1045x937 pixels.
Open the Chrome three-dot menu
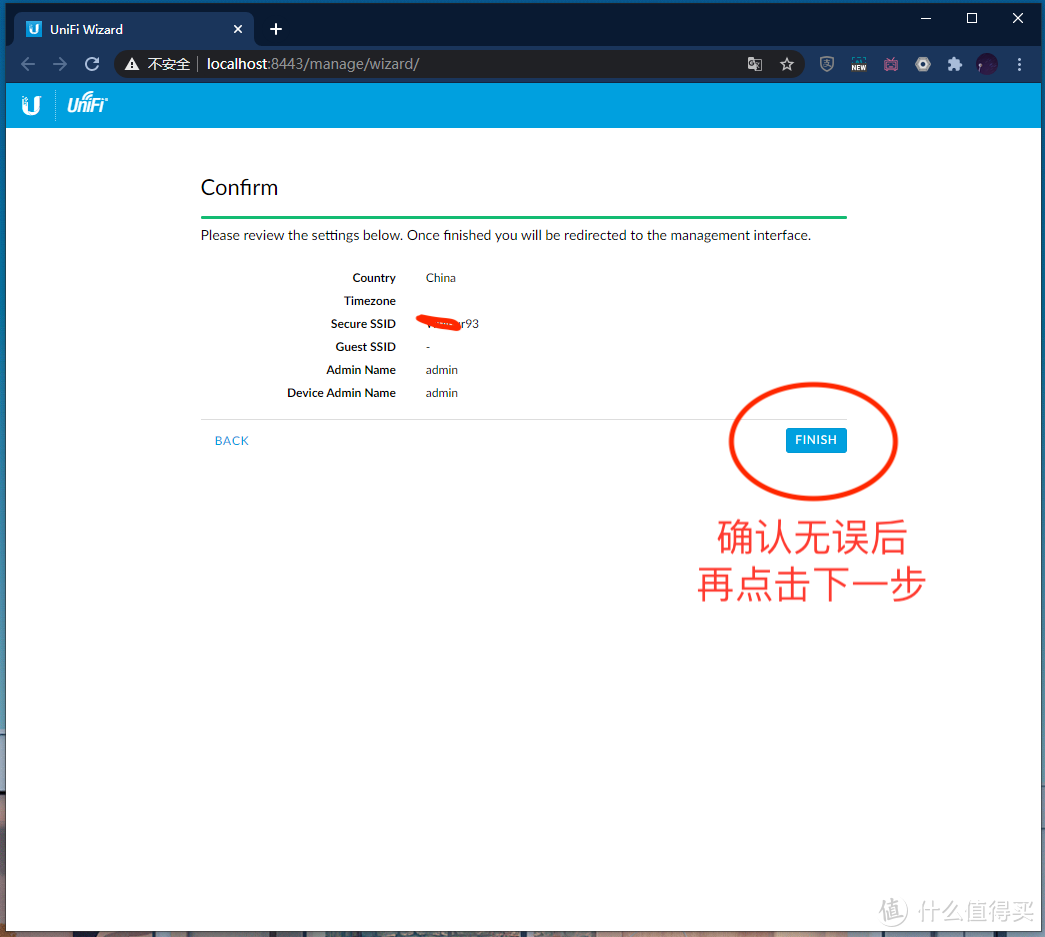pos(1019,64)
